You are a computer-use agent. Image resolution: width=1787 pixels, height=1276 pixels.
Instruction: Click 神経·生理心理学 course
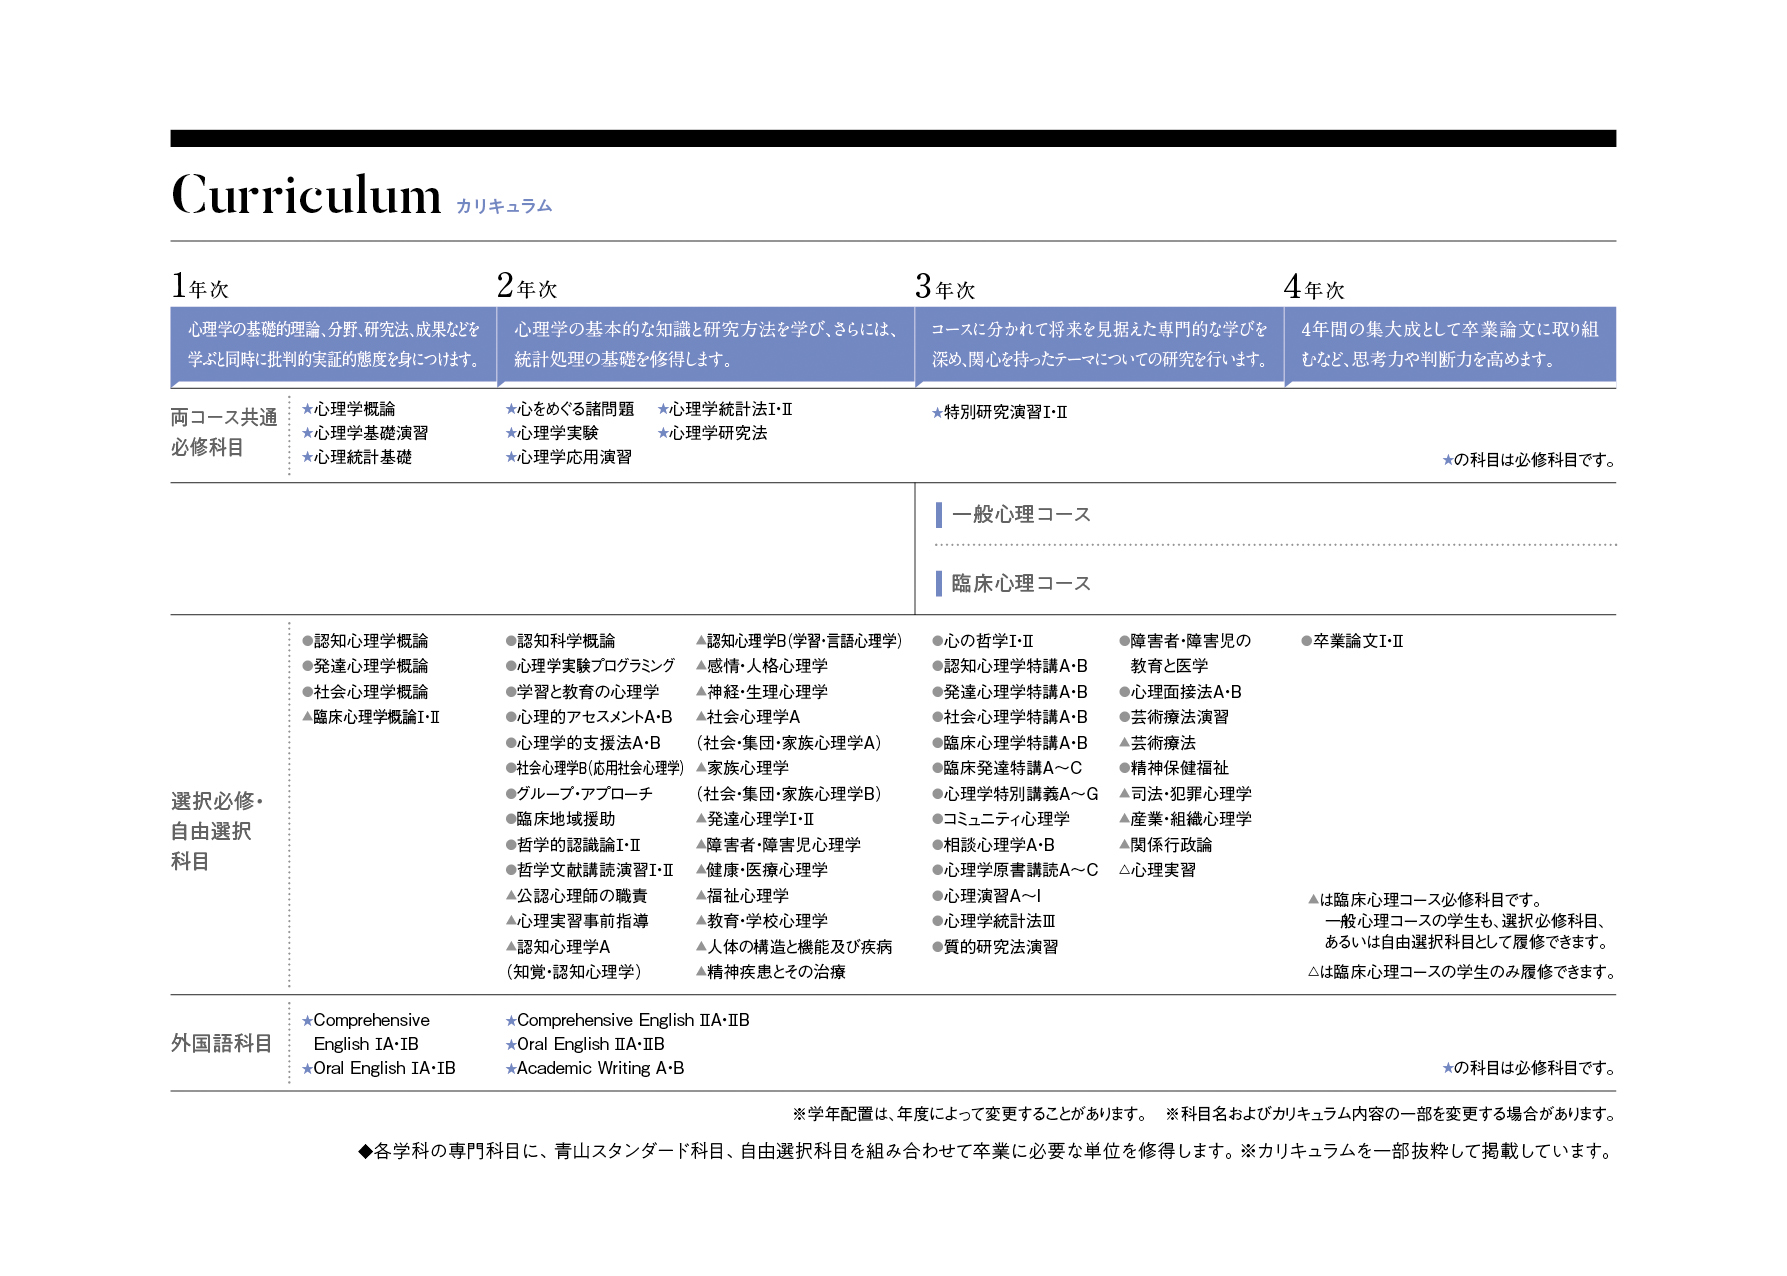[x=762, y=692]
